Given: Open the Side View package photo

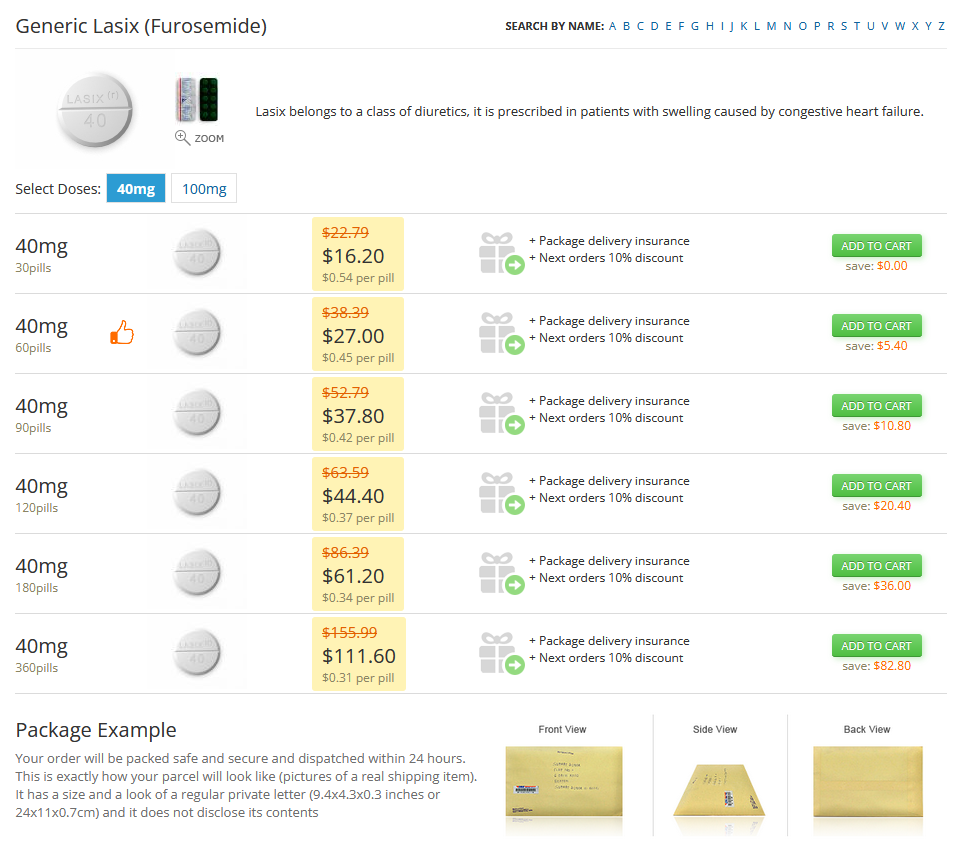Looking at the screenshot, I should pos(719,789).
